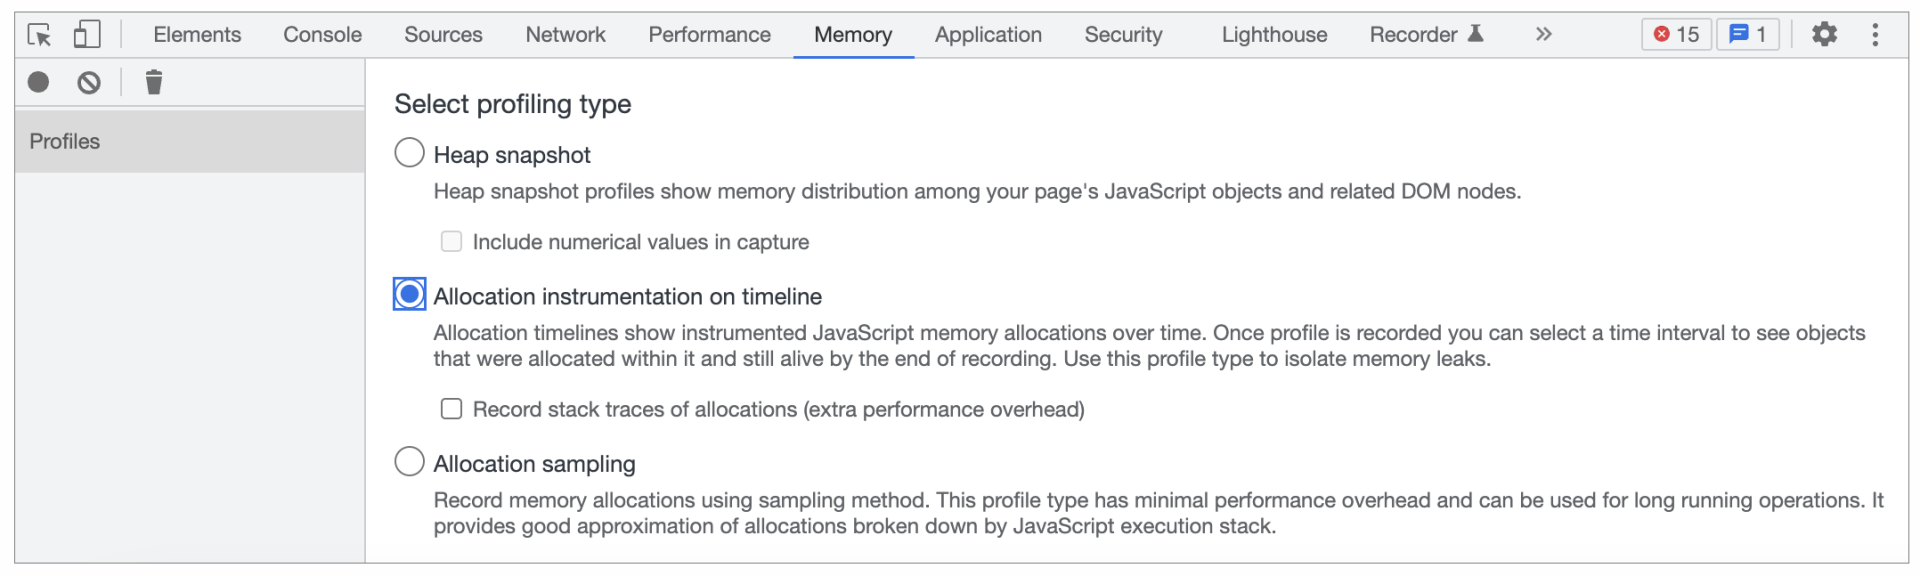
Task: Select the Allocation sampling radio button
Action: click(409, 462)
